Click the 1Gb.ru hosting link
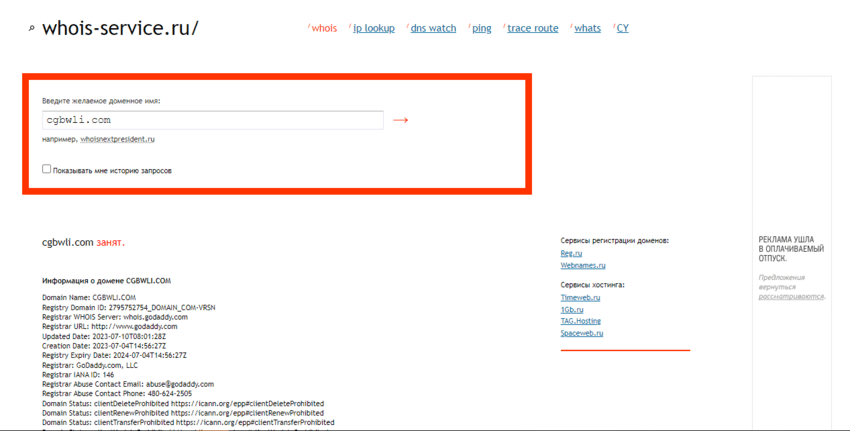Viewport: 850px width, 431px height. point(572,310)
